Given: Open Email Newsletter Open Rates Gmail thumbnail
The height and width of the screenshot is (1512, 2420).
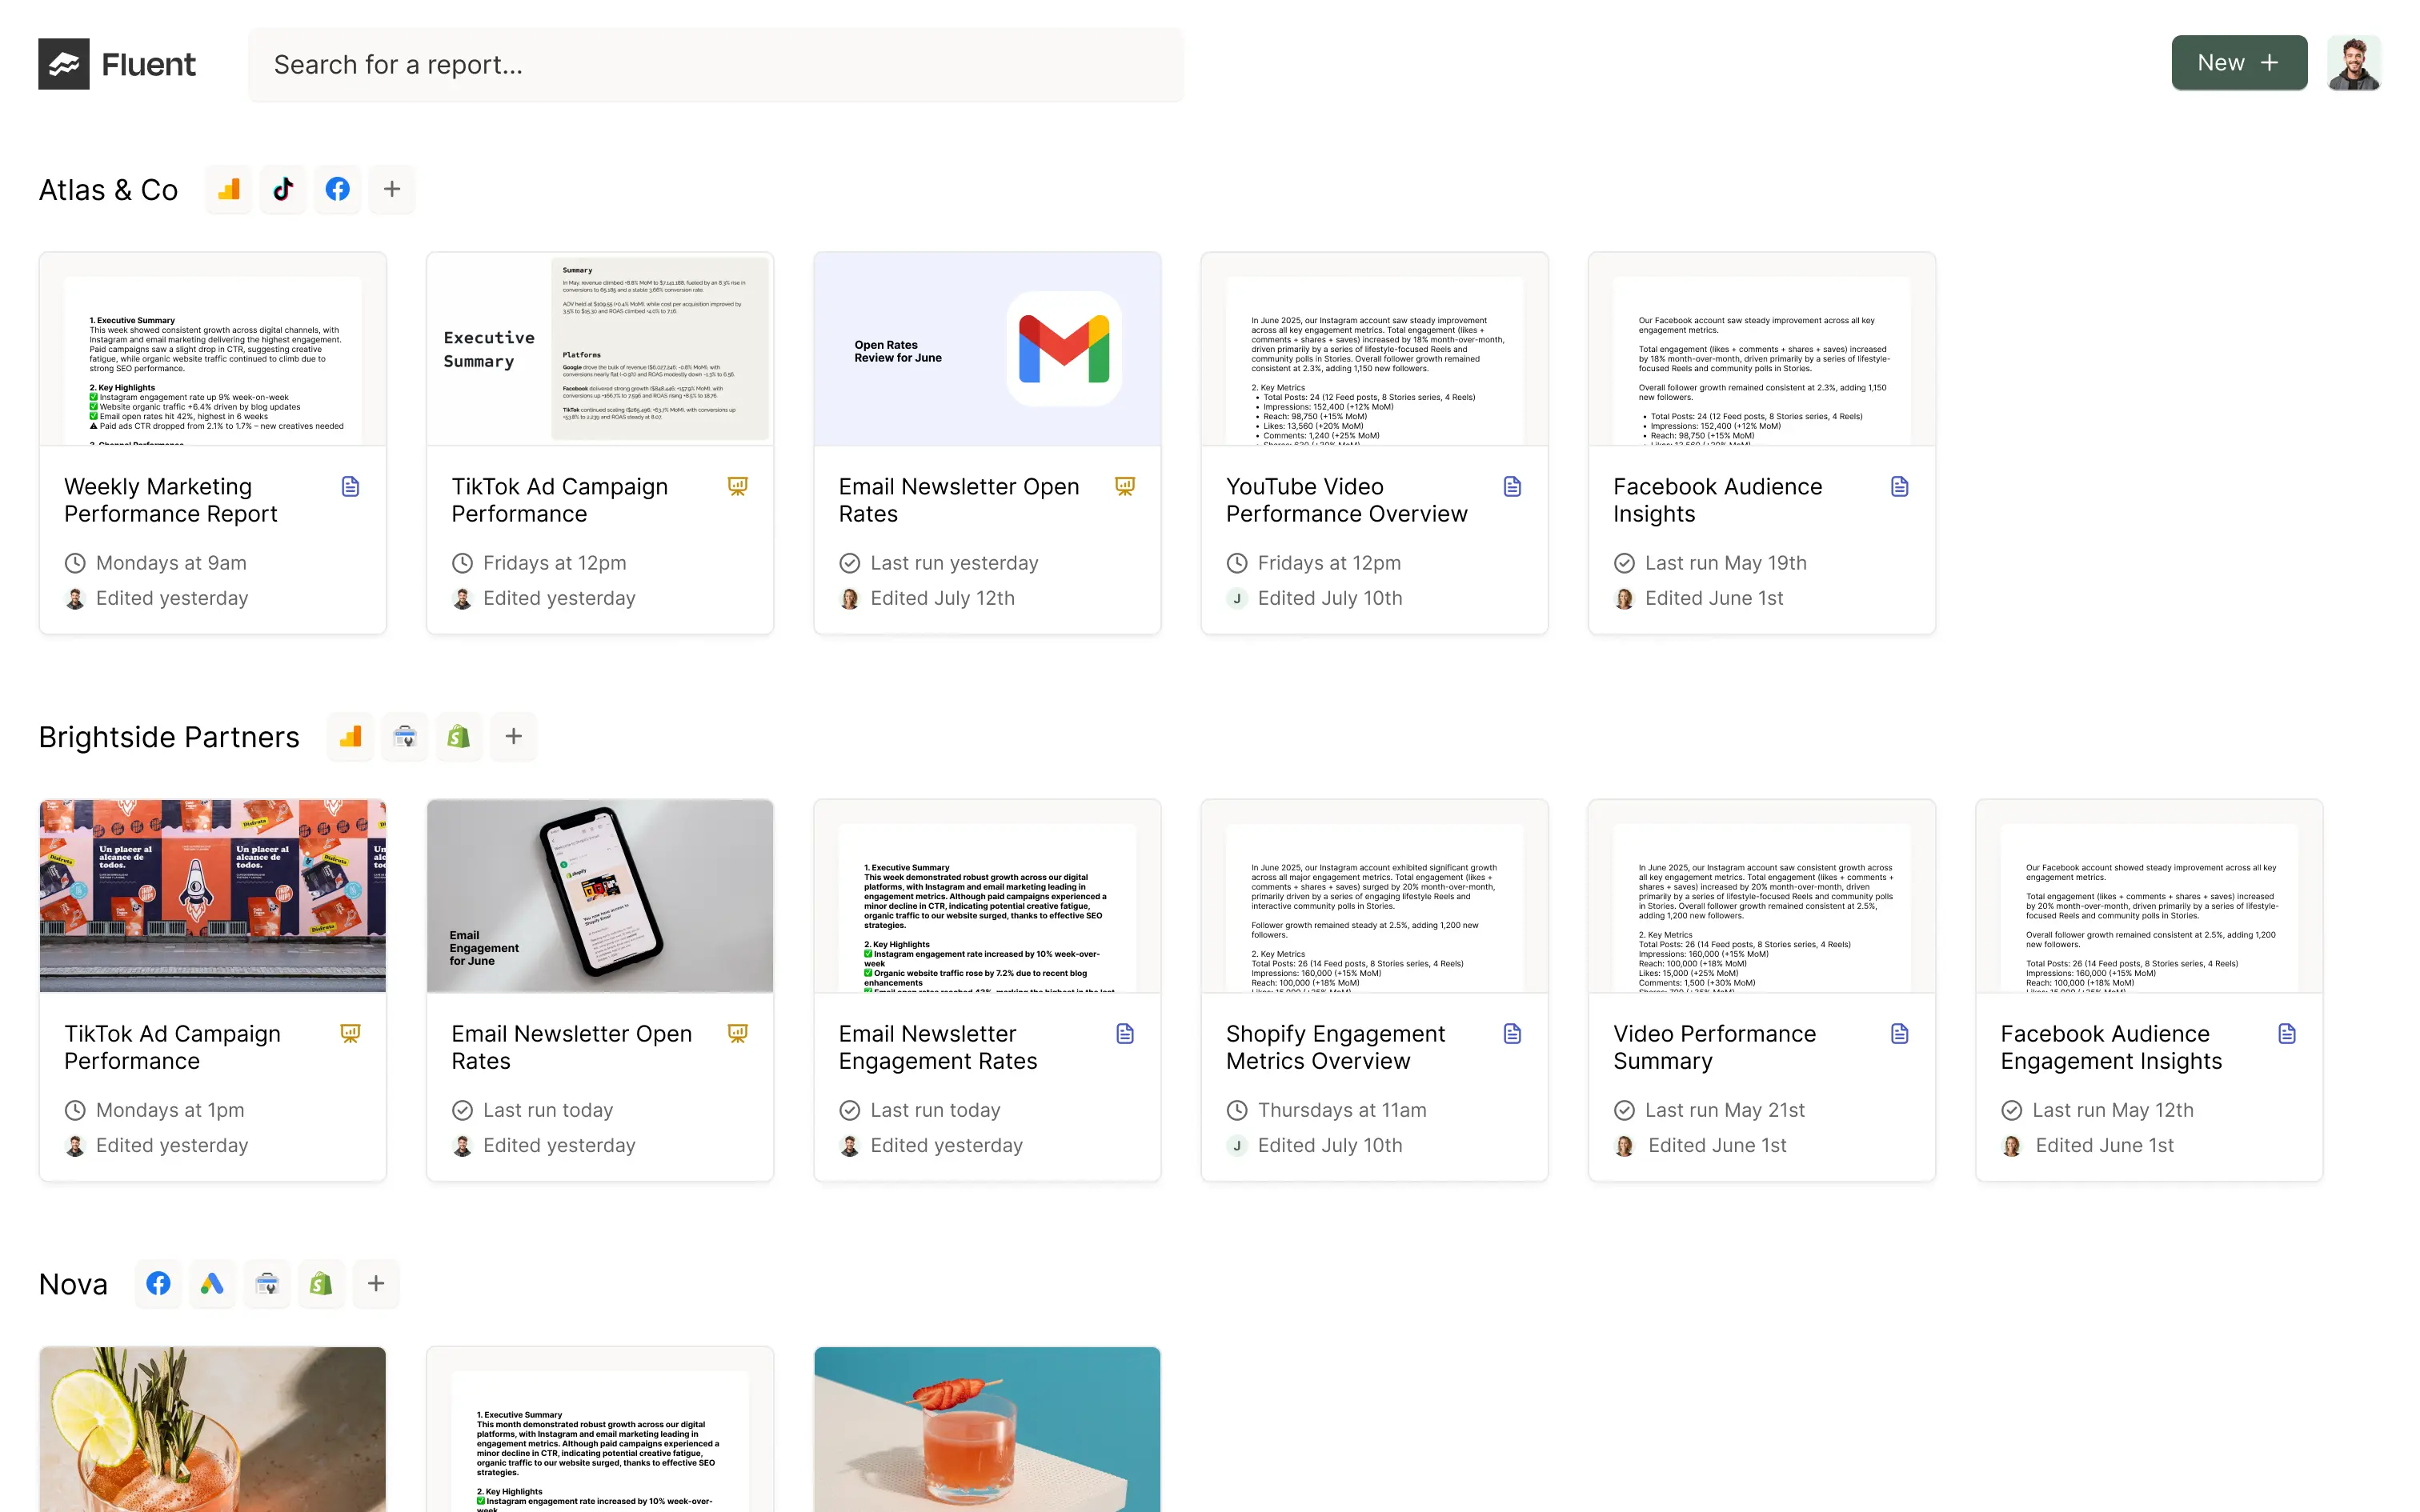Looking at the screenshot, I should pyautogui.click(x=987, y=349).
